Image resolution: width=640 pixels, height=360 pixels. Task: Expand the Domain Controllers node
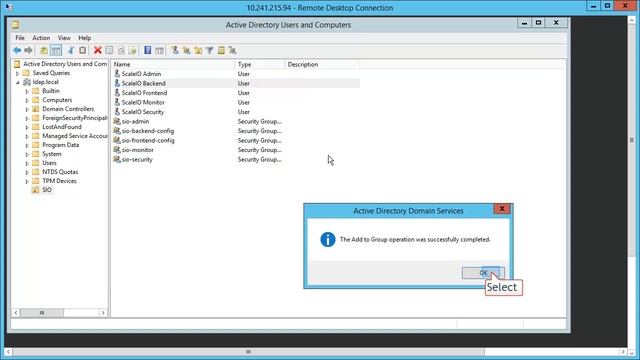coord(27,109)
